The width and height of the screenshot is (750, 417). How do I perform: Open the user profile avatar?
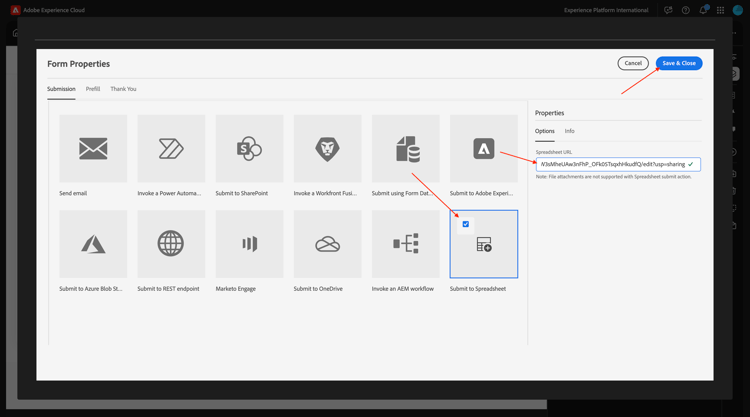pos(738,10)
